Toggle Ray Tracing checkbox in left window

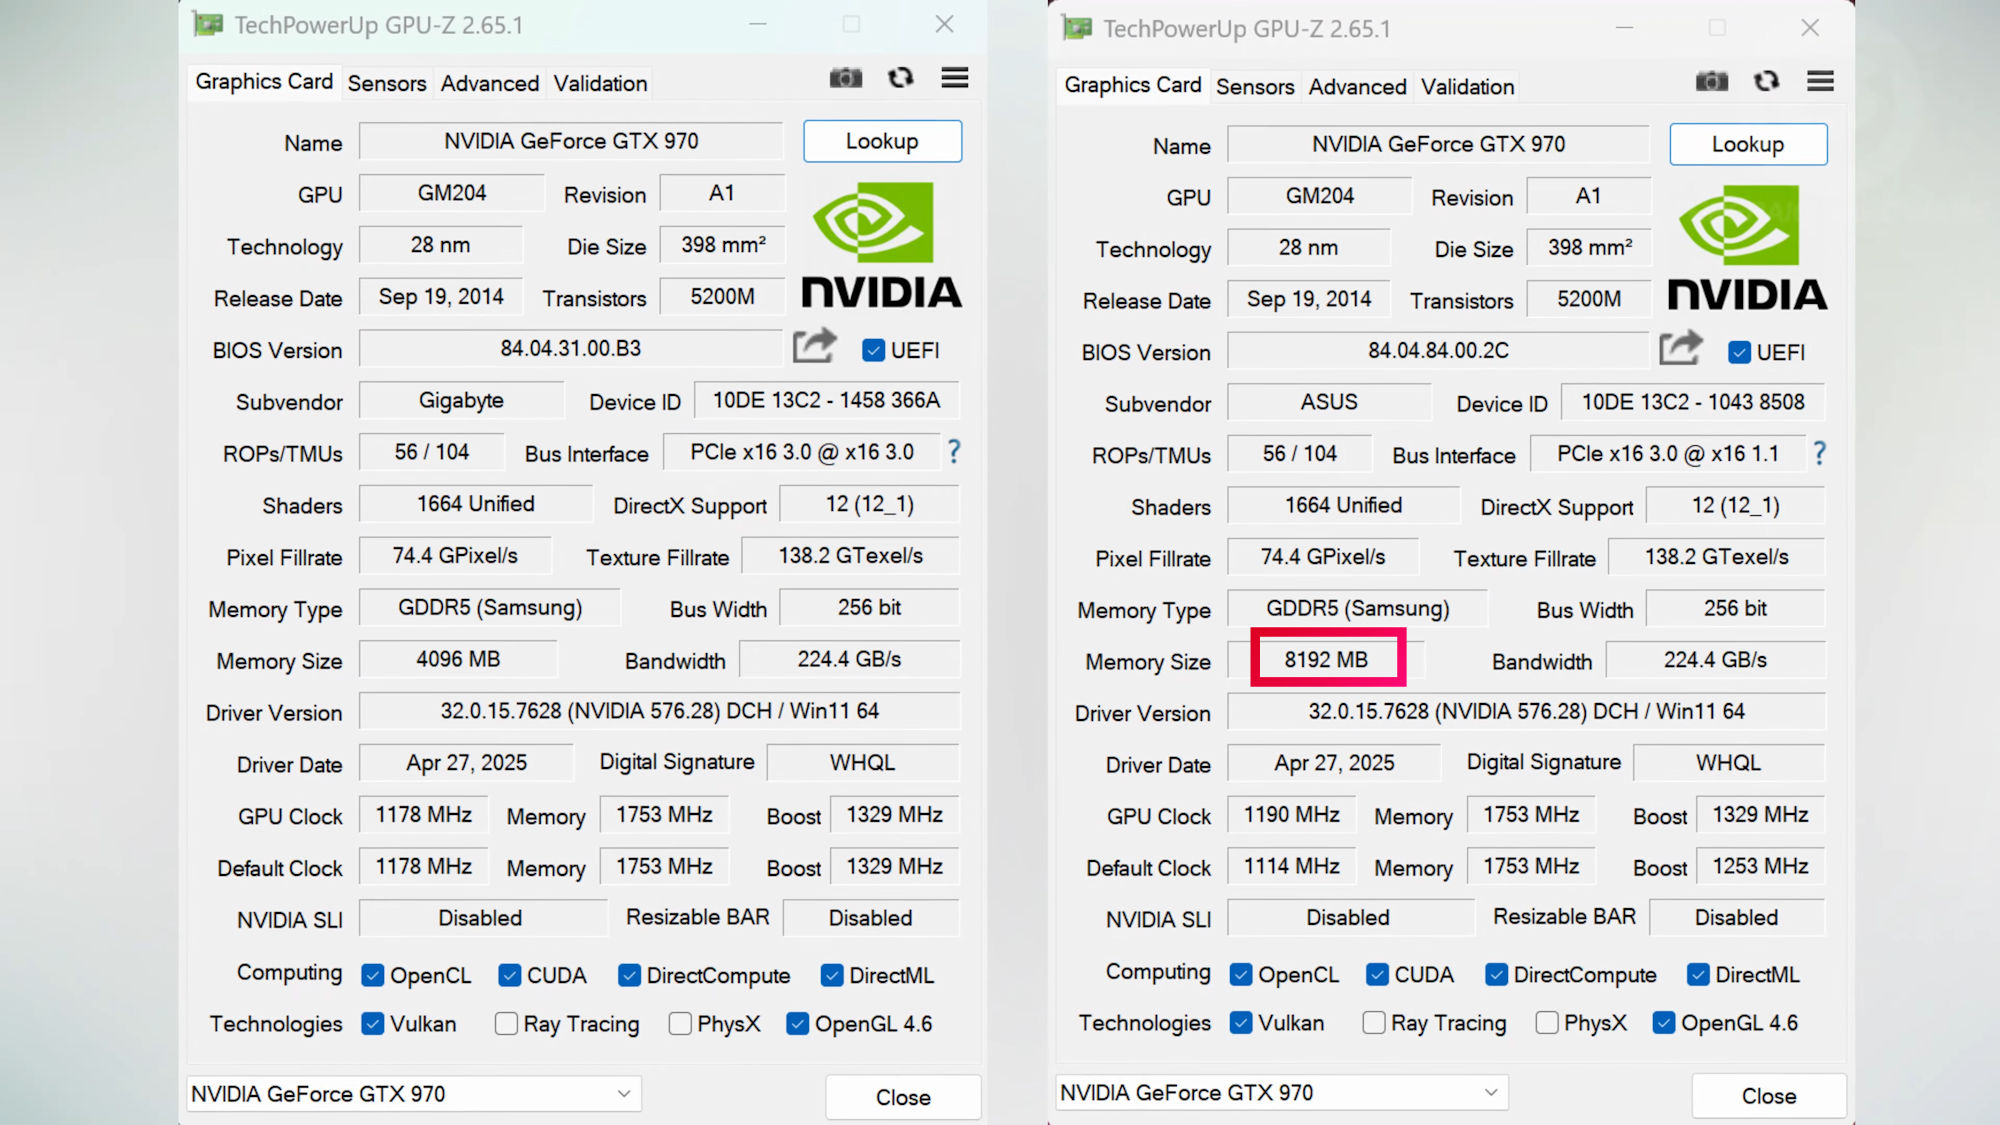coord(506,1024)
